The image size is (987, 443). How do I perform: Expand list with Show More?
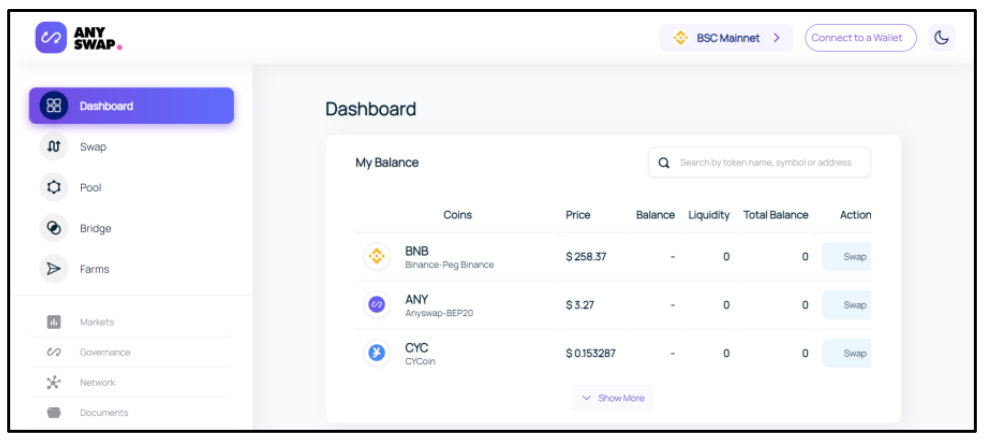click(x=613, y=398)
